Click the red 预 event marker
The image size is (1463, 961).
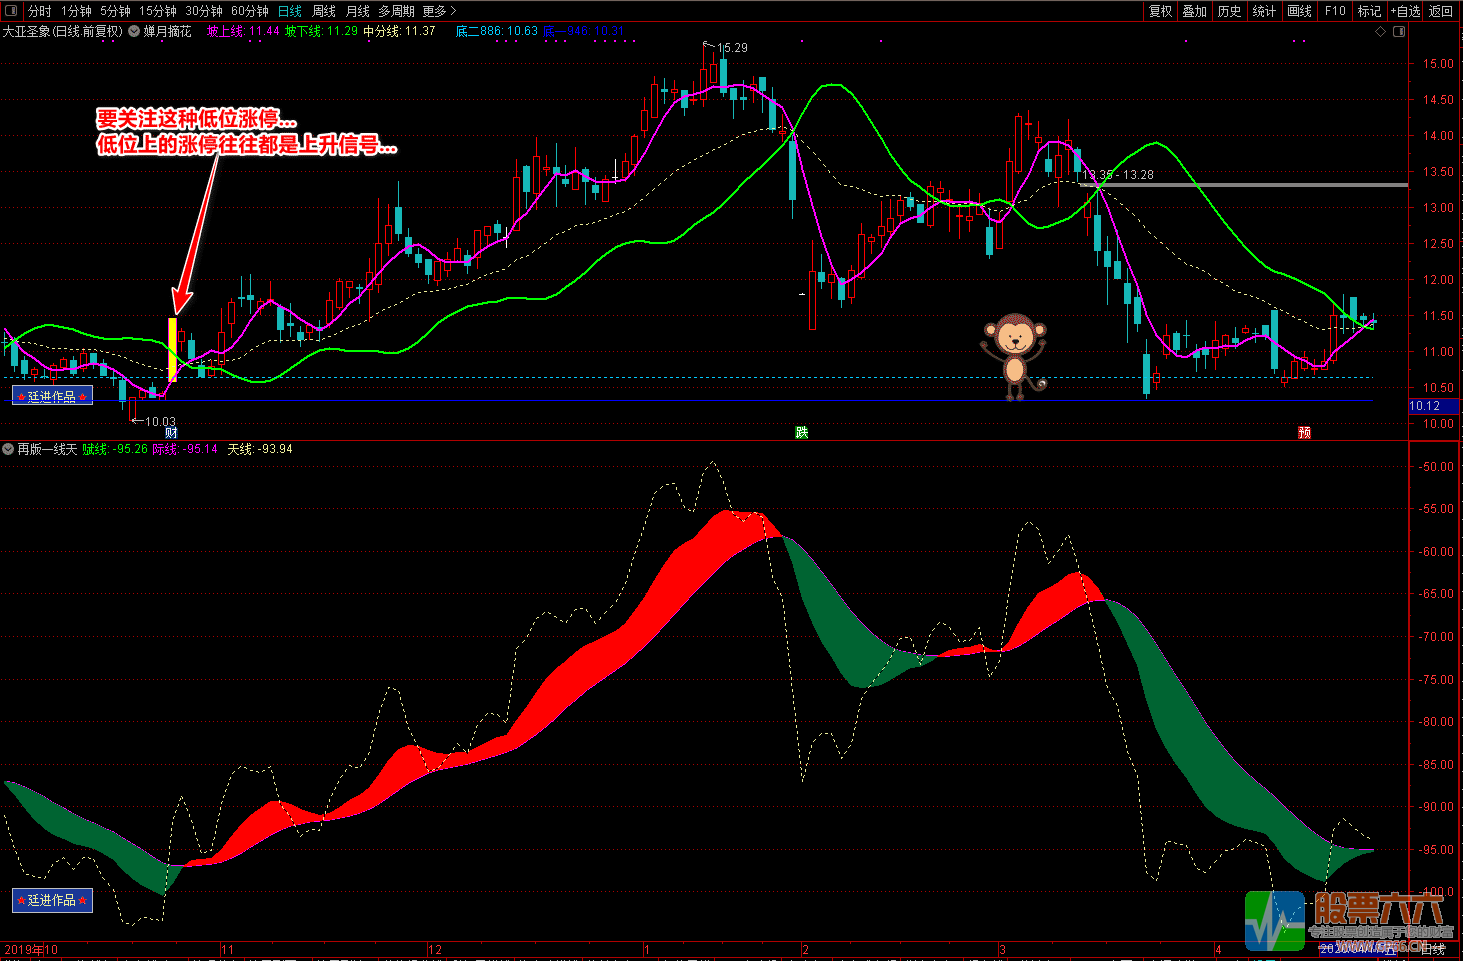tap(1304, 433)
